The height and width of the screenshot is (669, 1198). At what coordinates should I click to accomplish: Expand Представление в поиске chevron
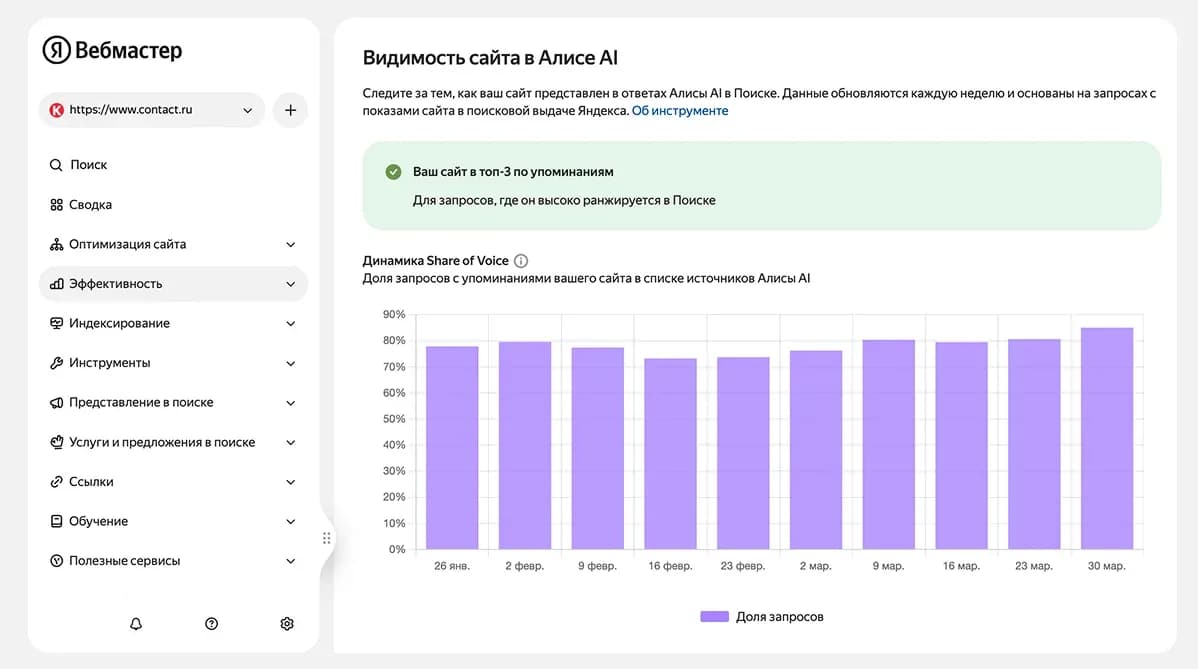pyautogui.click(x=290, y=403)
